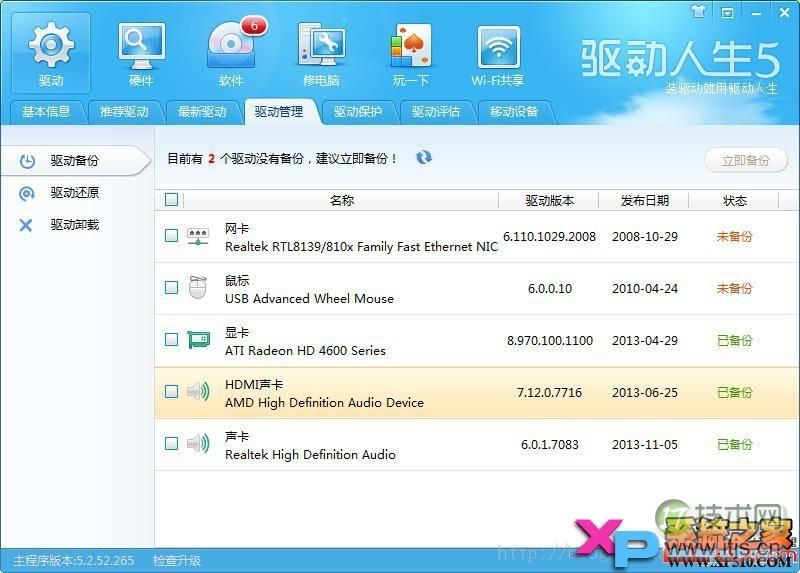
Task: Check the ATI Radeon HD 4600 checkbox
Action: click(x=171, y=339)
